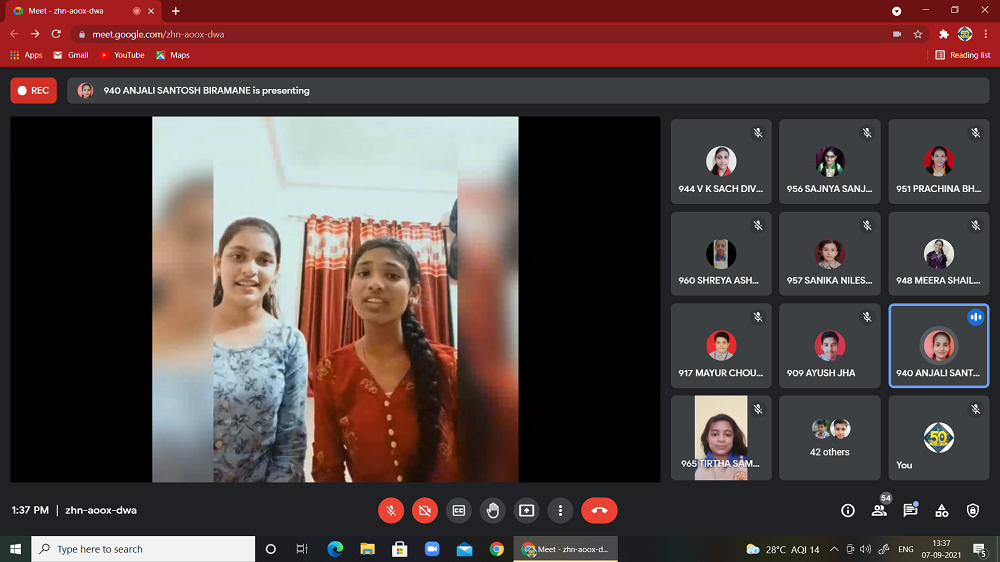Open Chrome's three-dot customize menu

pyautogui.click(x=986, y=34)
